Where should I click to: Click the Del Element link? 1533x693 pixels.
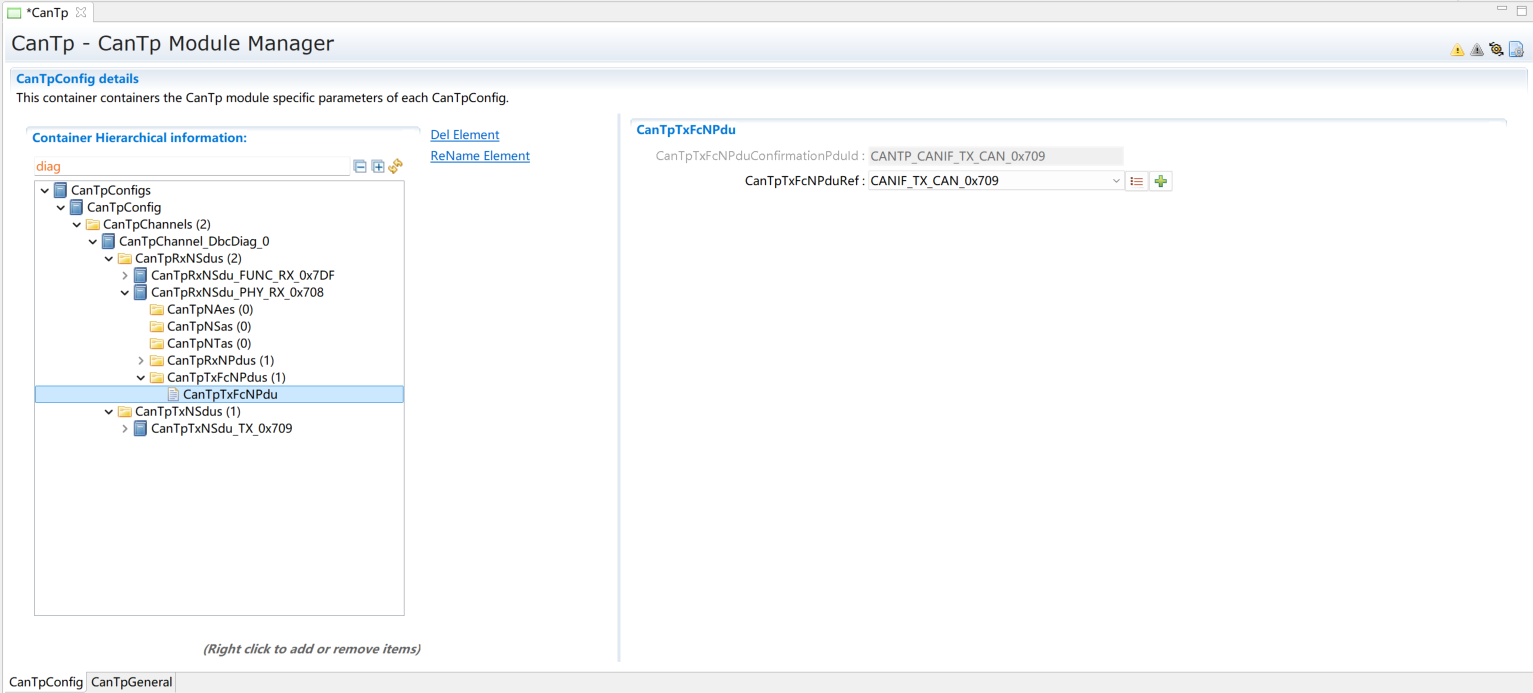pos(464,135)
